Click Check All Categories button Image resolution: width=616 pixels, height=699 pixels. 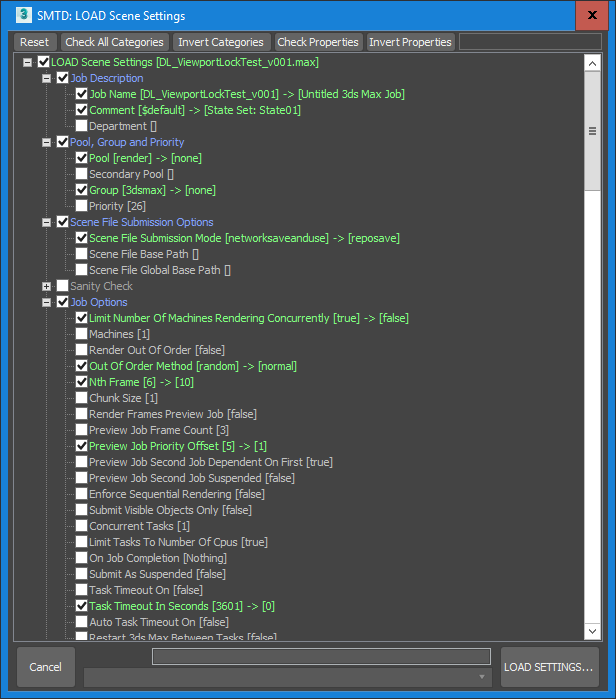point(115,42)
